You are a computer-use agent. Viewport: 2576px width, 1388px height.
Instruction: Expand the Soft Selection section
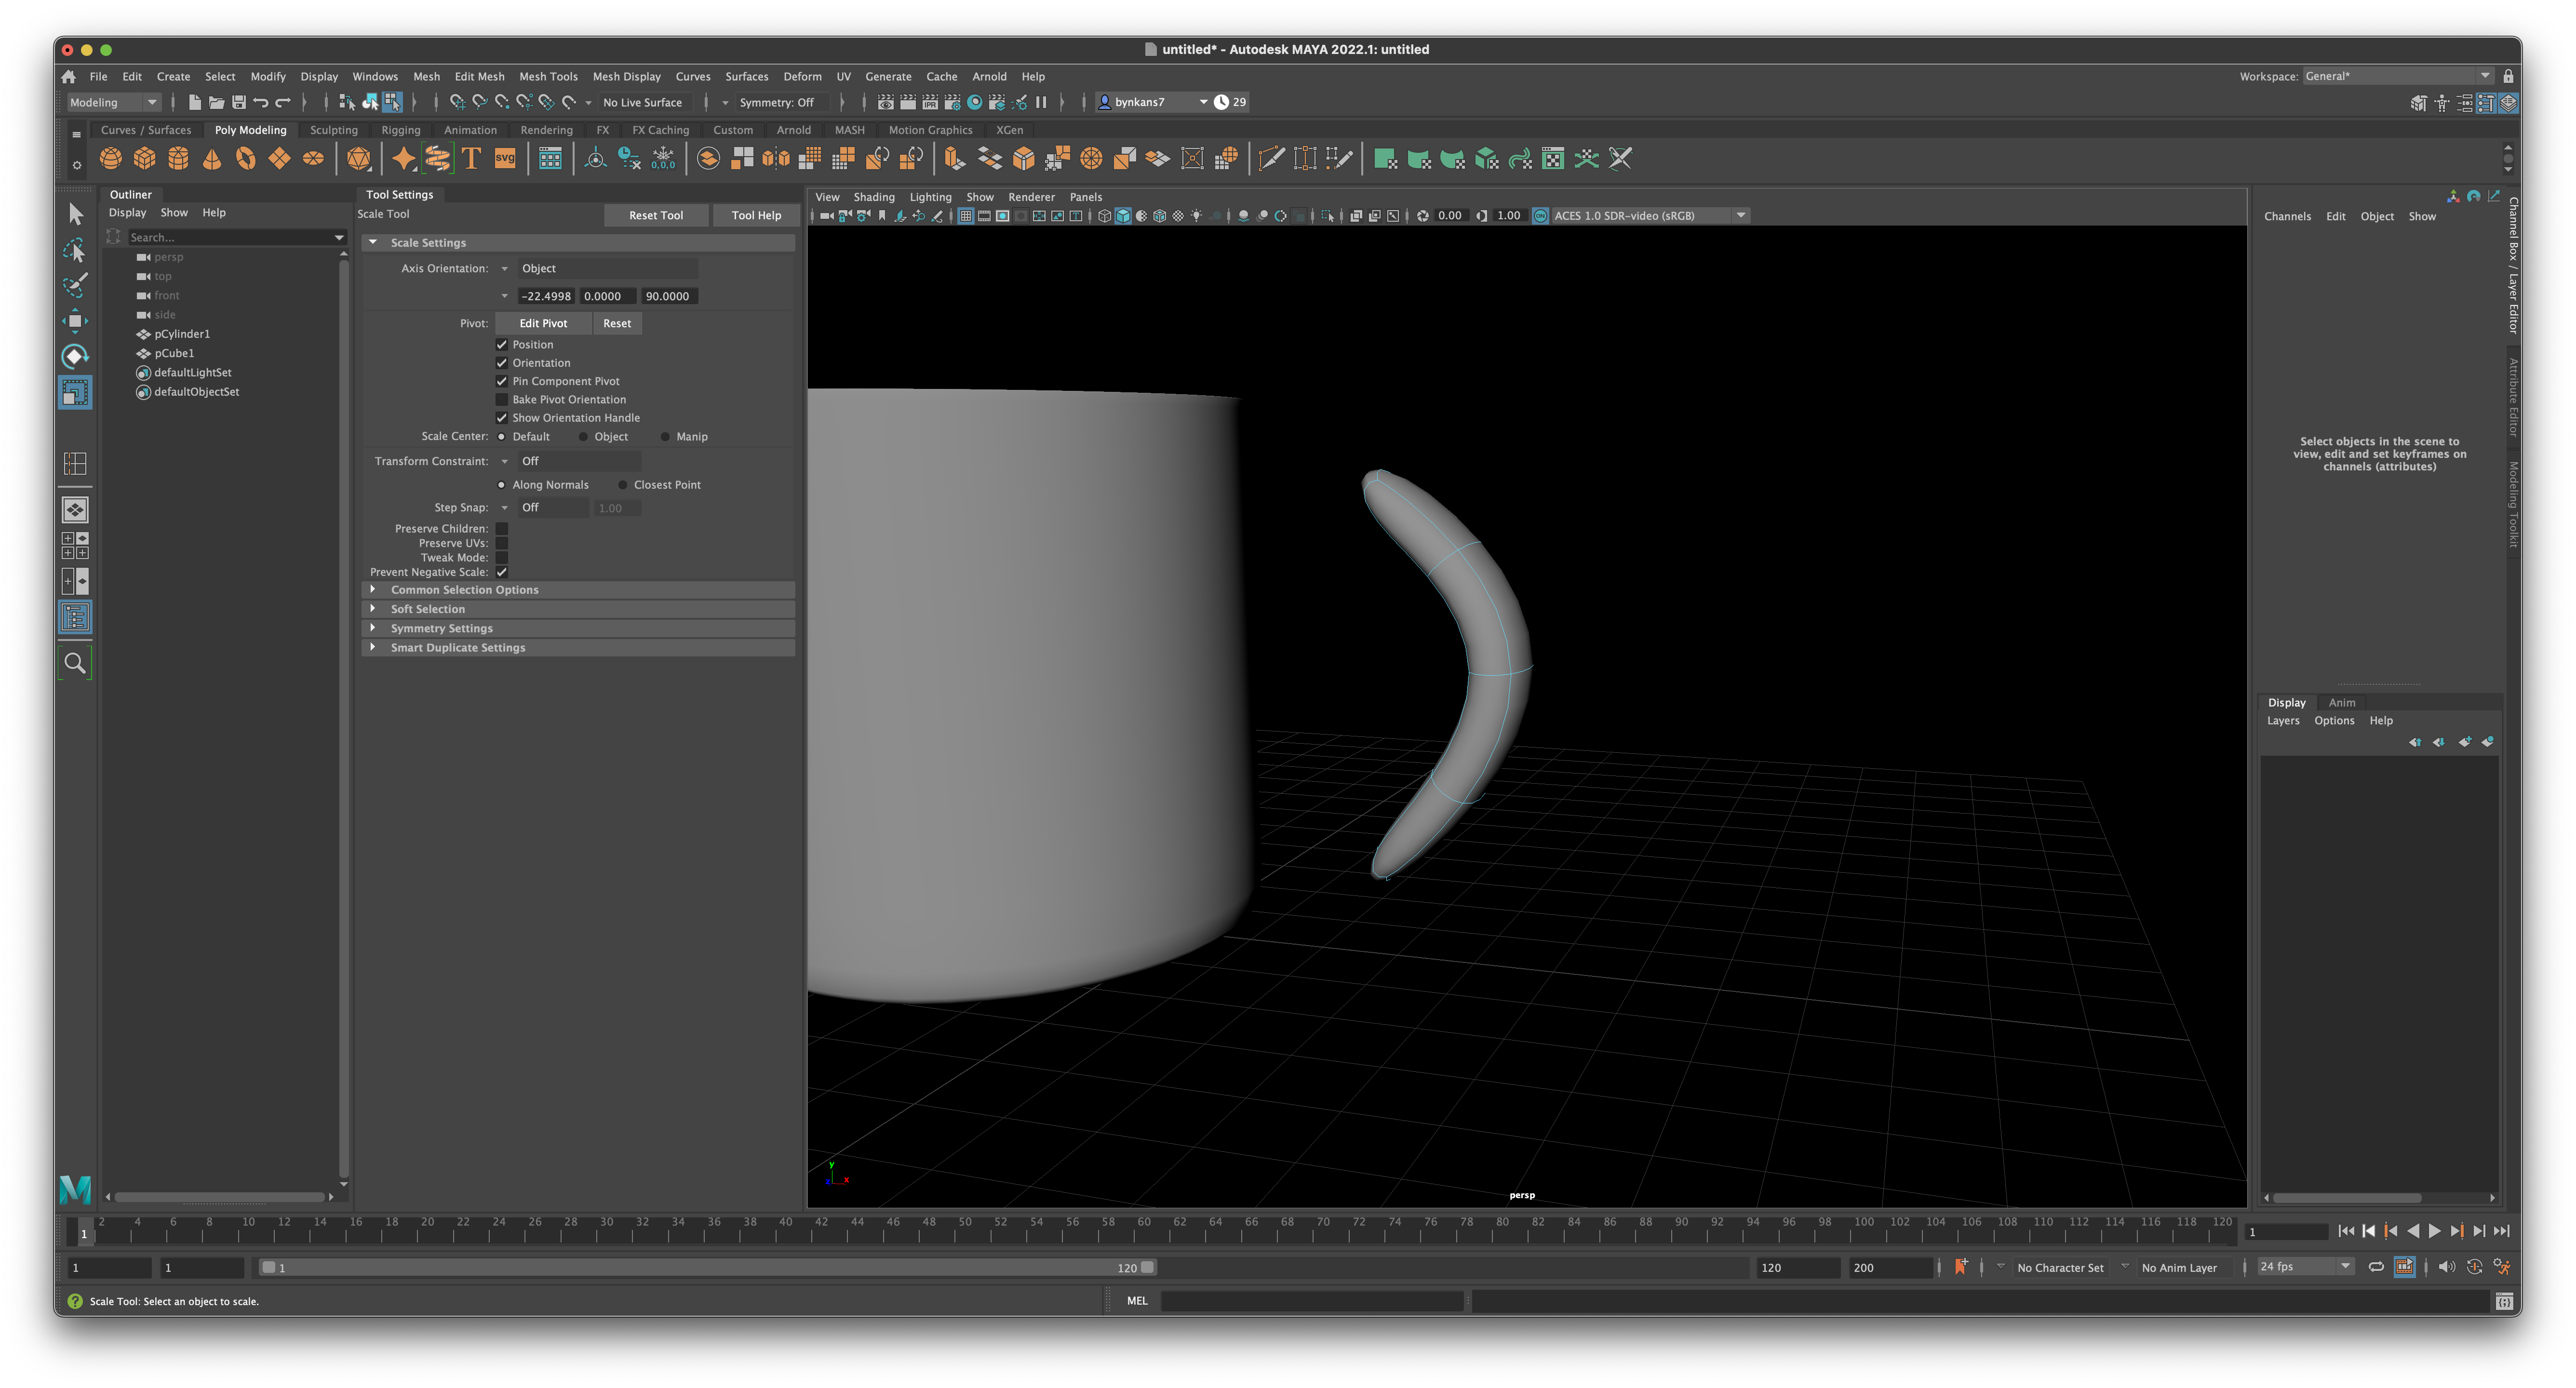tap(578, 609)
